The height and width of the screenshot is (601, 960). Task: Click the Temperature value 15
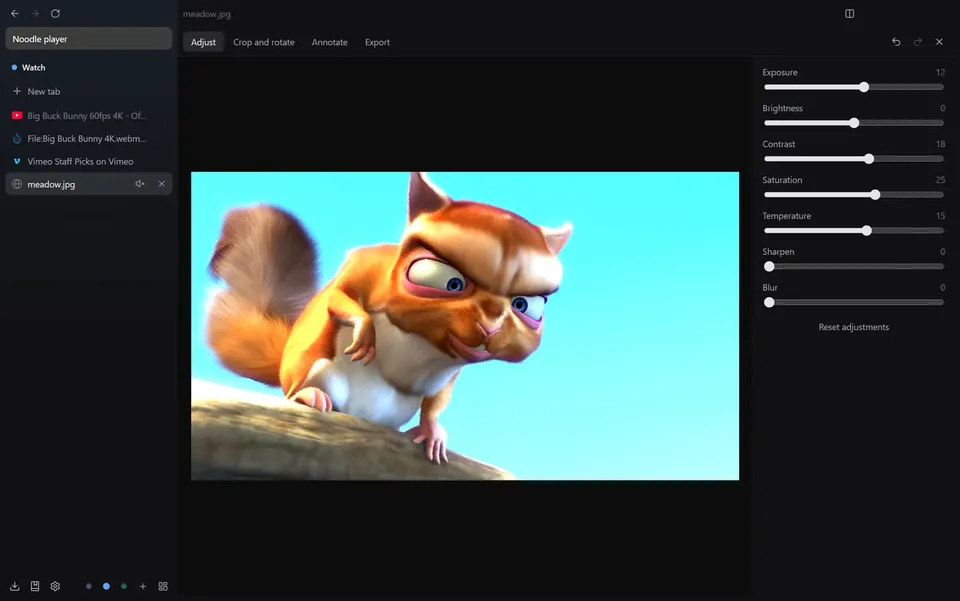pos(940,216)
